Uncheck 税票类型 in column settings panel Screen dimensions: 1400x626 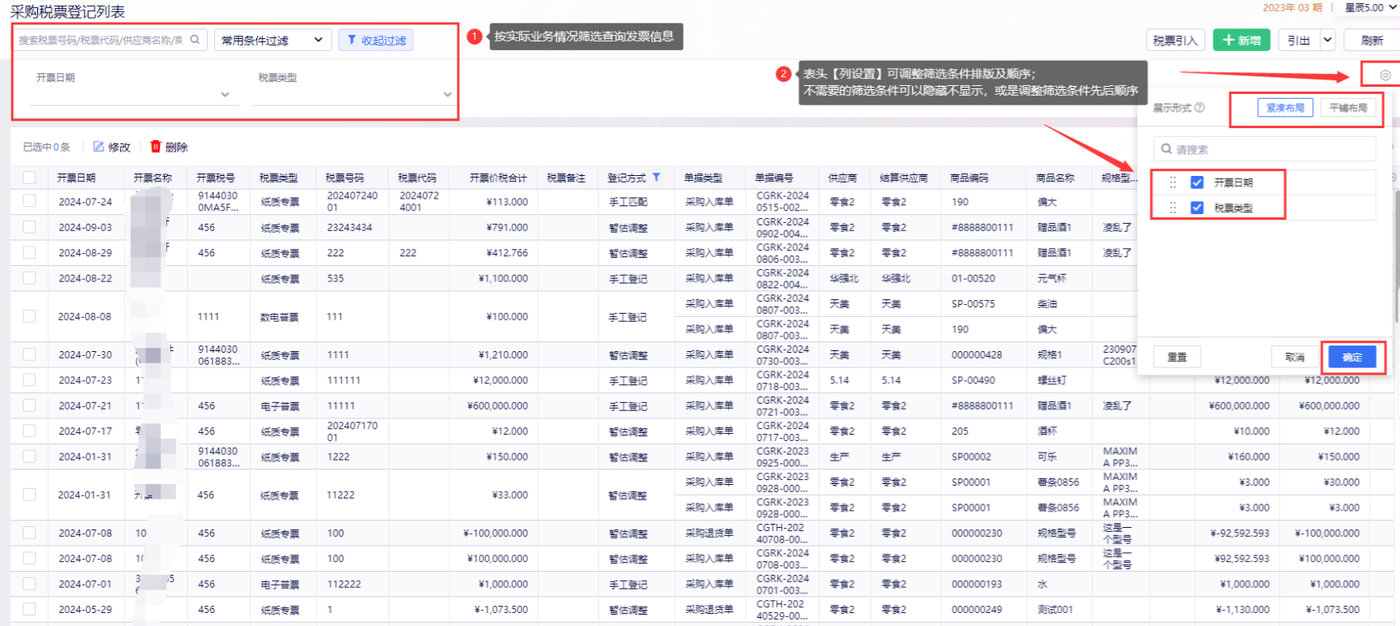point(1197,208)
